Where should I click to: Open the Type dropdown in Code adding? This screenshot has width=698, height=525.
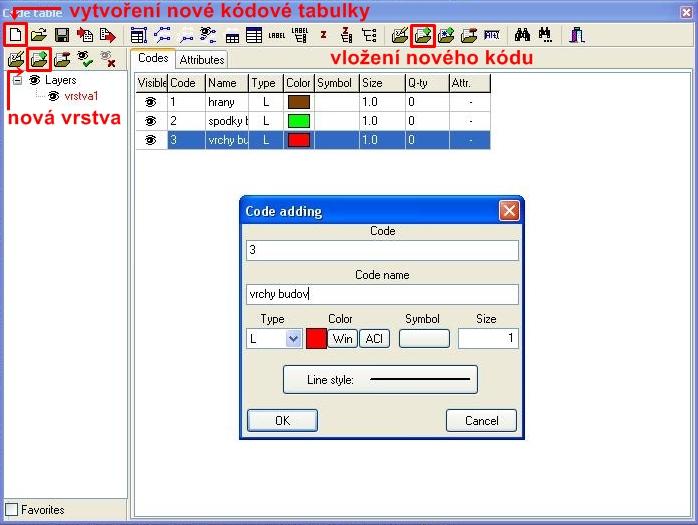point(293,339)
